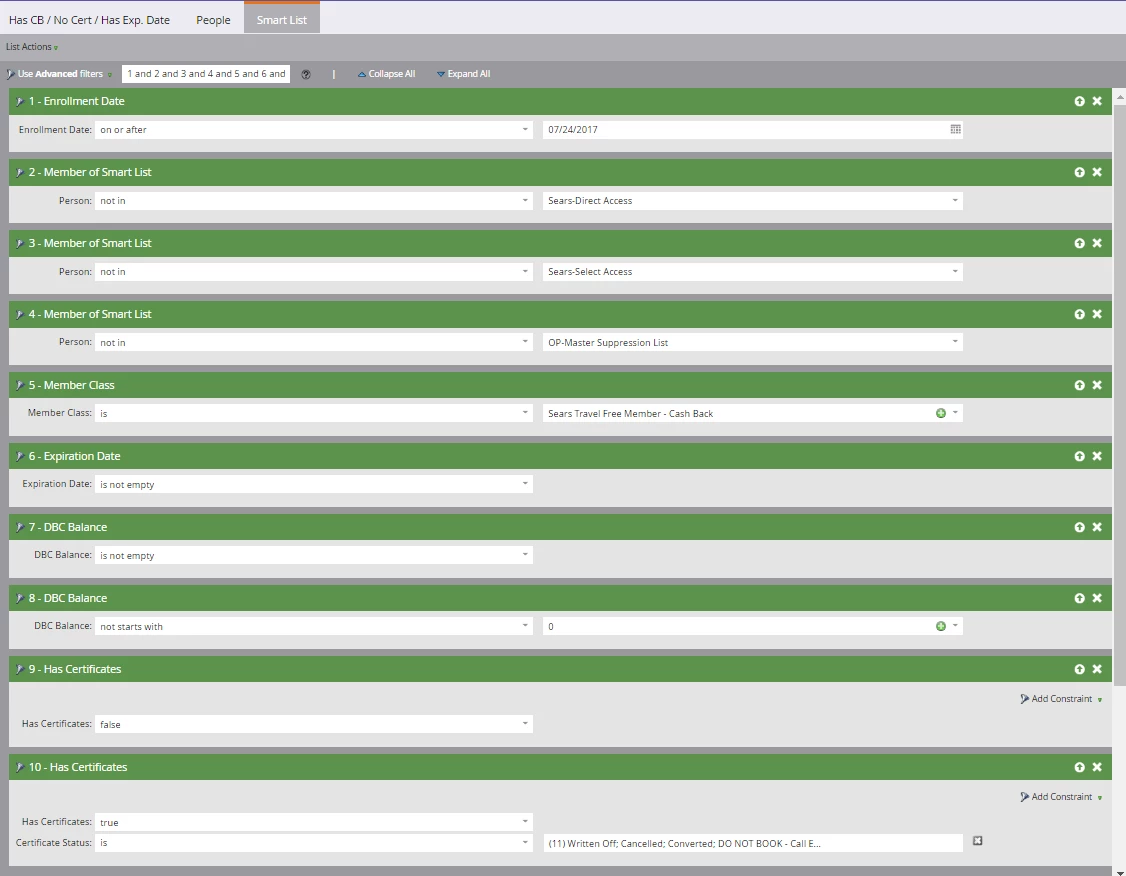Delete filter 3 Member of Smart List
The width and height of the screenshot is (1126, 876).
click(1097, 243)
